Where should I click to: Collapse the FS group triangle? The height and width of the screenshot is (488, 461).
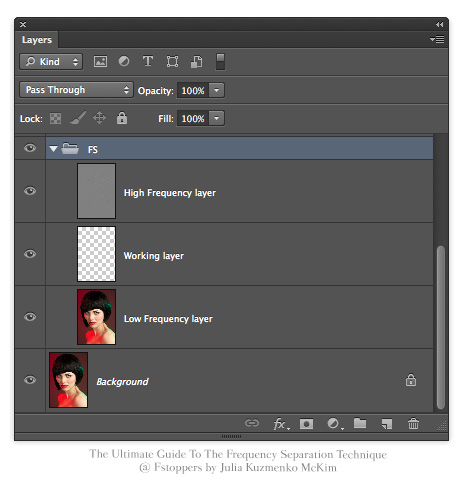point(53,149)
